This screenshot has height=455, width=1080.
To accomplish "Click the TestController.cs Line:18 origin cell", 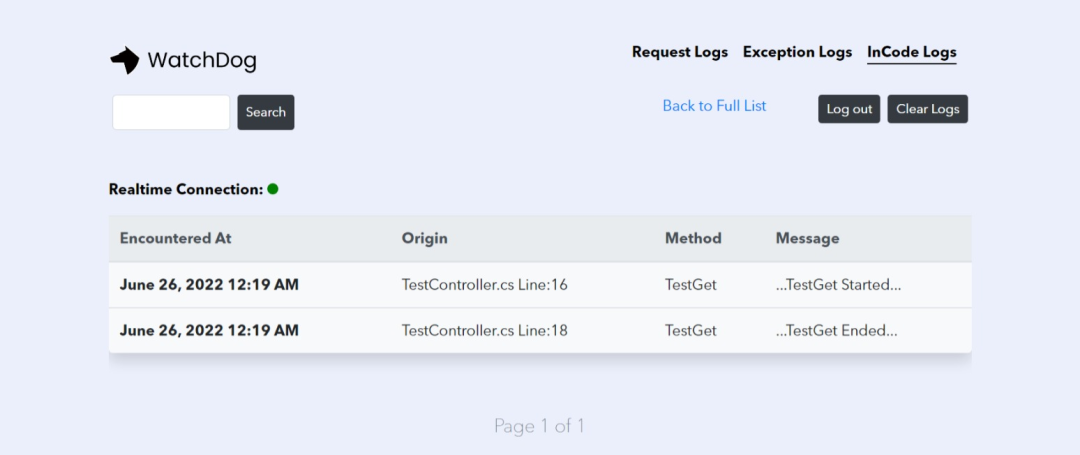I will pyautogui.click(x=484, y=330).
